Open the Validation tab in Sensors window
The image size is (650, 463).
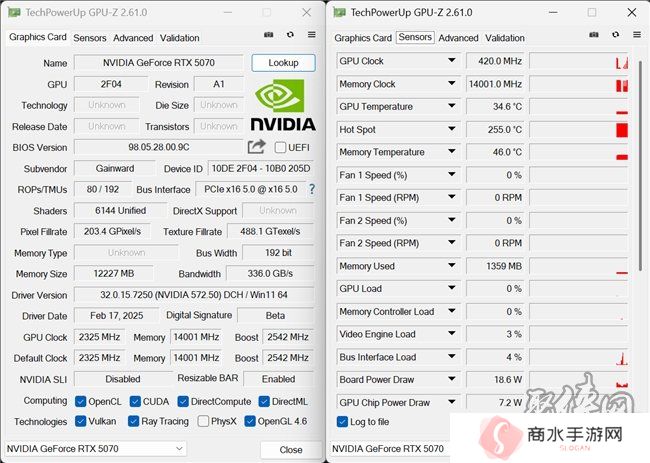[x=504, y=38]
